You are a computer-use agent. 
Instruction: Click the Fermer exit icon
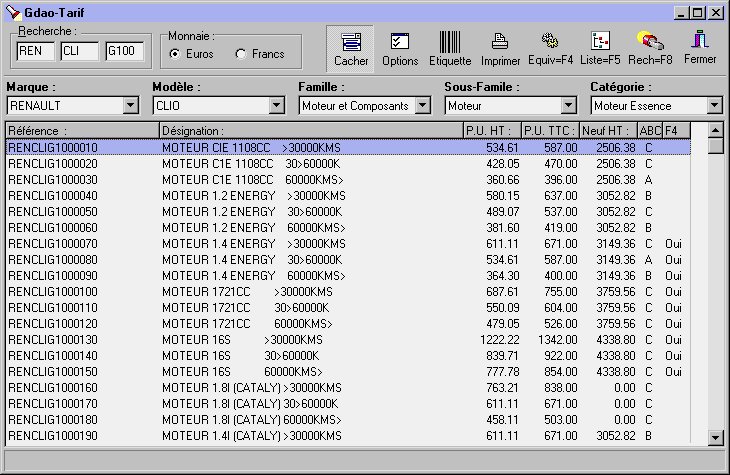point(700,48)
